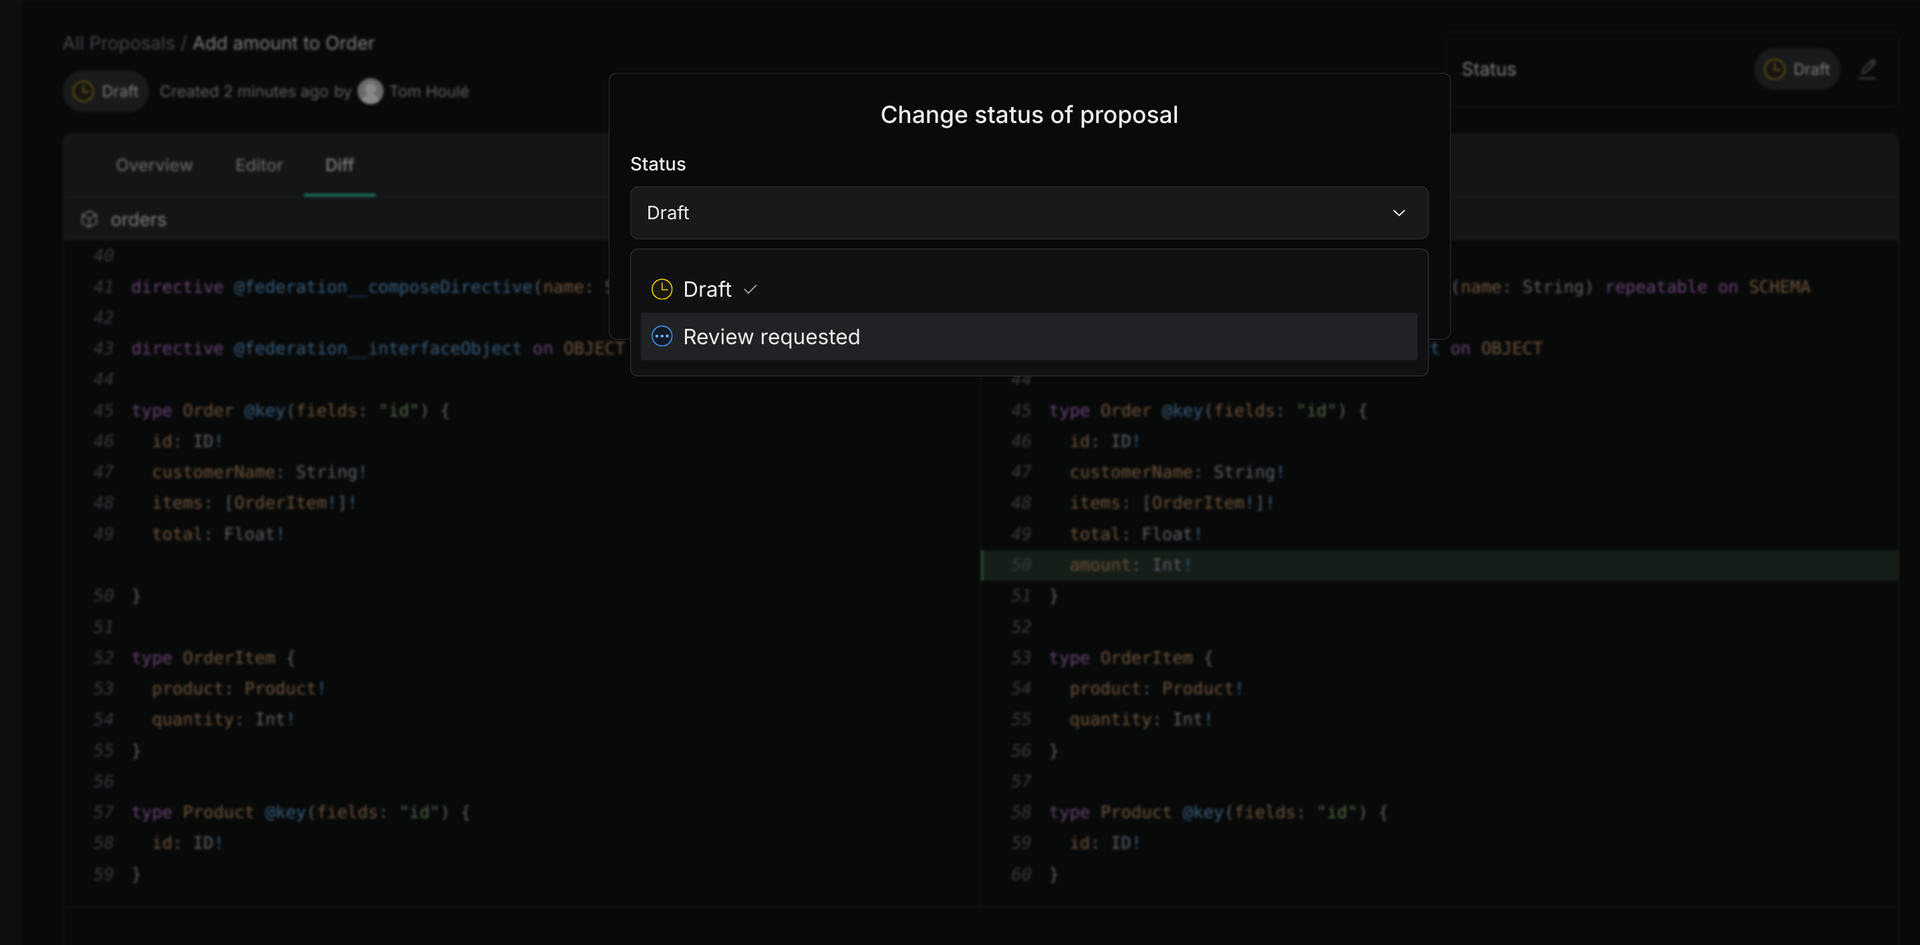Click the highlighted "amount: Int!" added line

tap(1130, 565)
